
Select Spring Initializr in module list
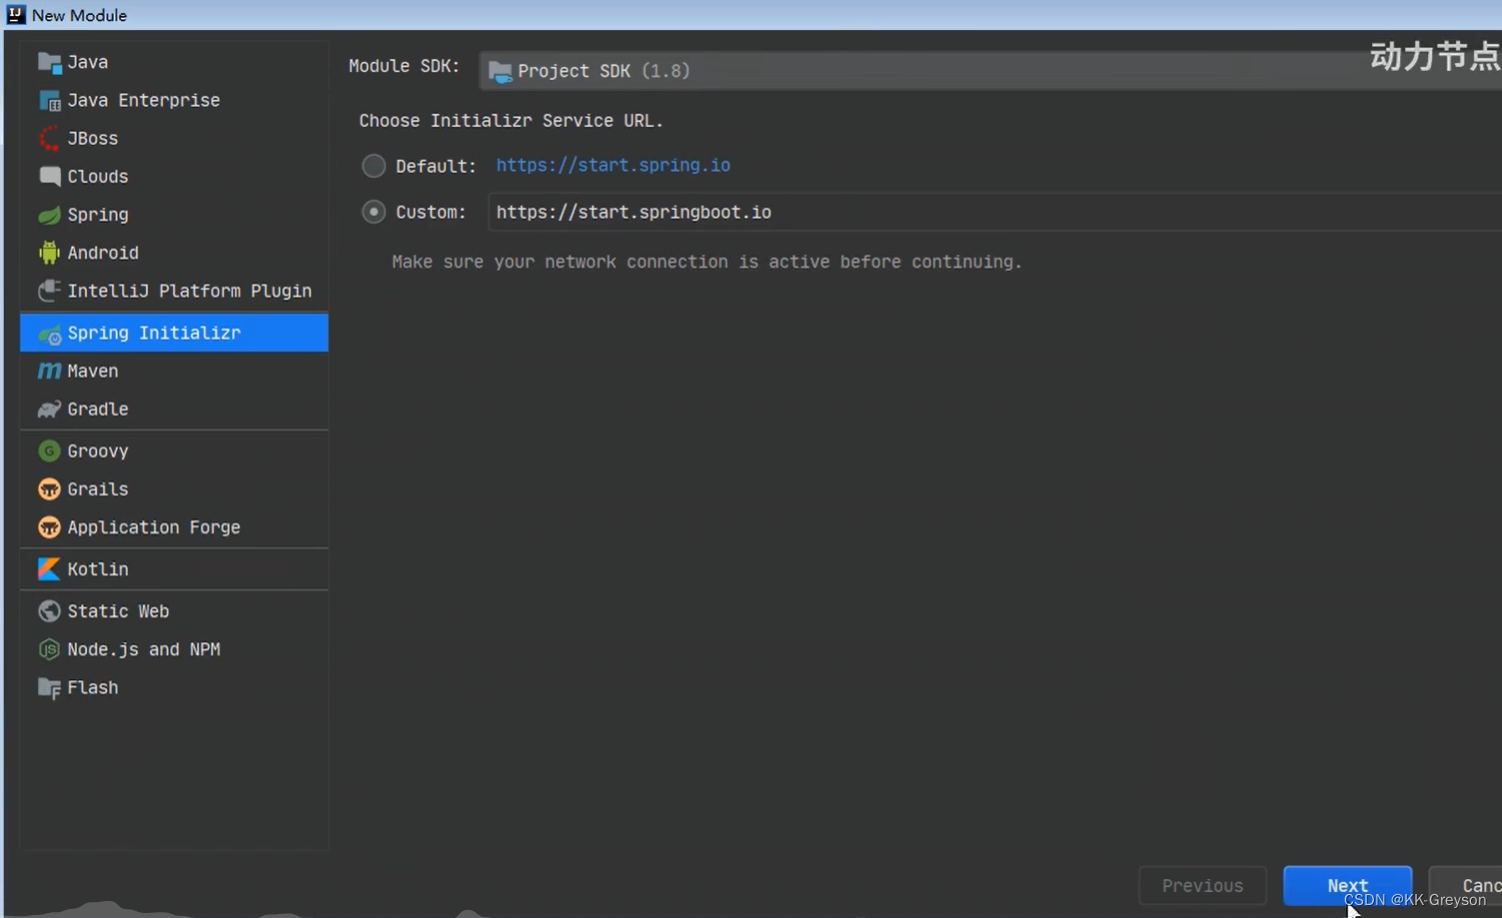[174, 333]
